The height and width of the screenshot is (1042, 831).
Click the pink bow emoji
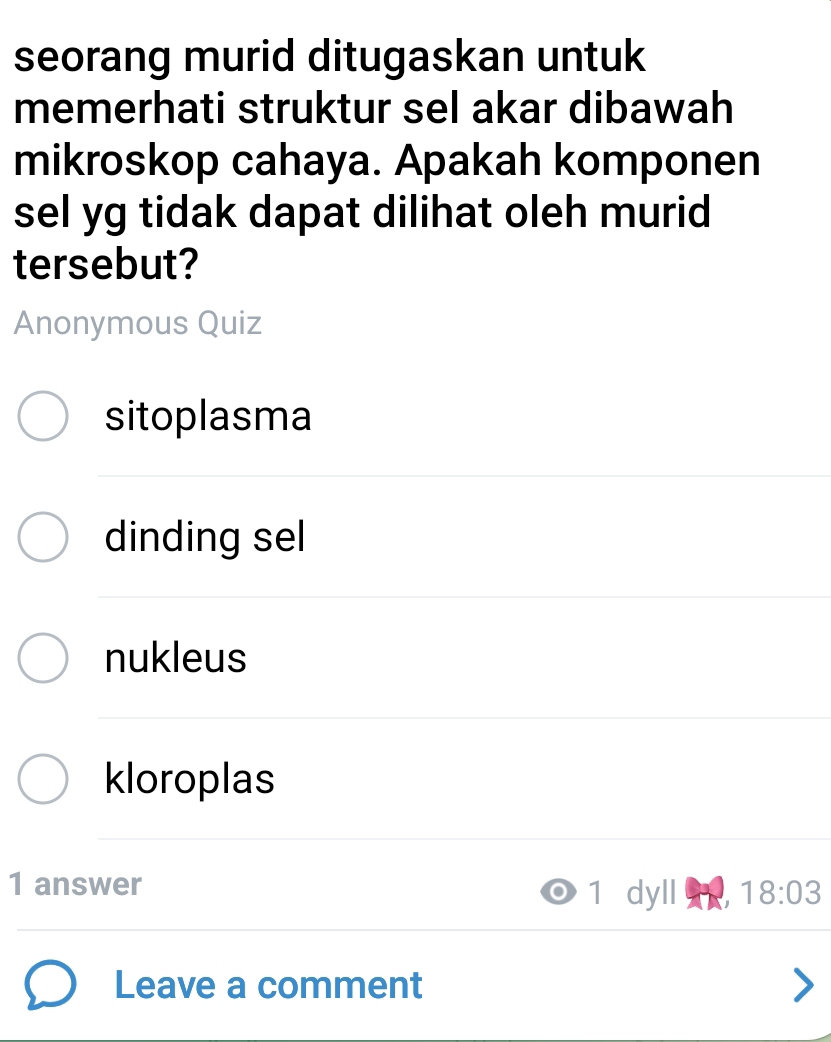(x=704, y=892)
